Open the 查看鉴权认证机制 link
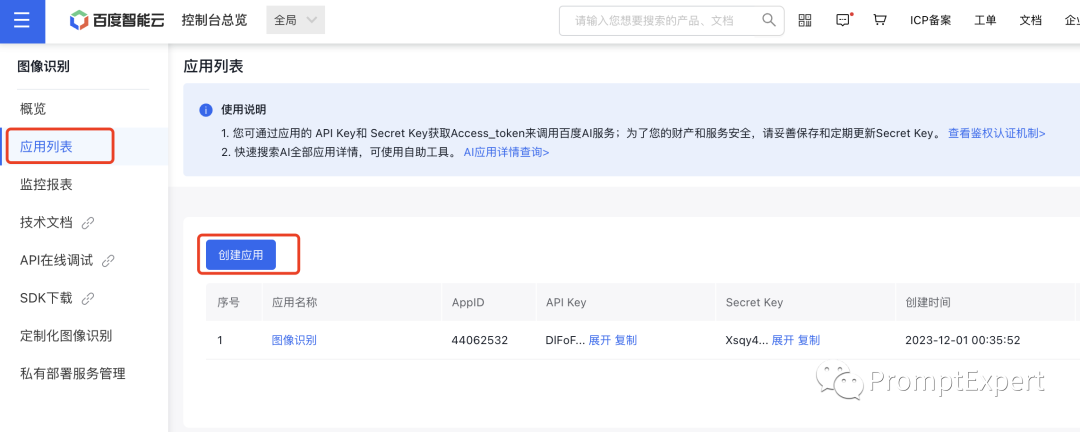This screenshot has width=1080, height=432. point(996,133)
